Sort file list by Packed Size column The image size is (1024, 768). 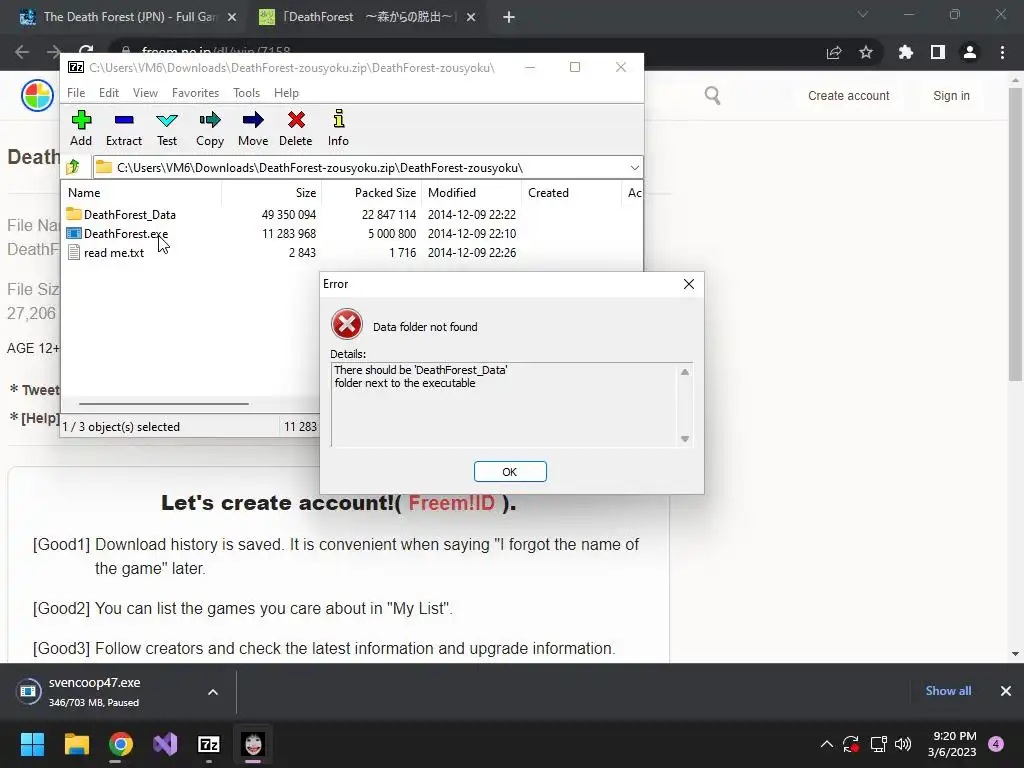372,193
